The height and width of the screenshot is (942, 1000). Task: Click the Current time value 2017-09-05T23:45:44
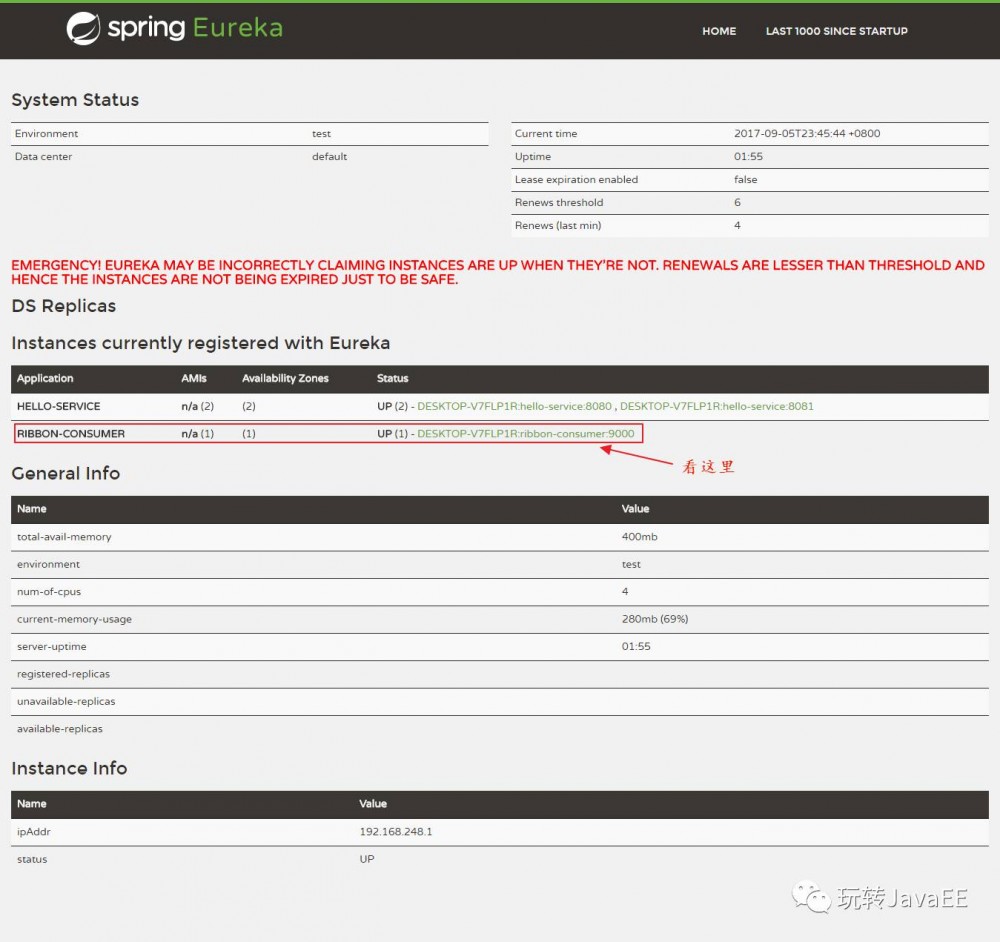click(807, 133)
